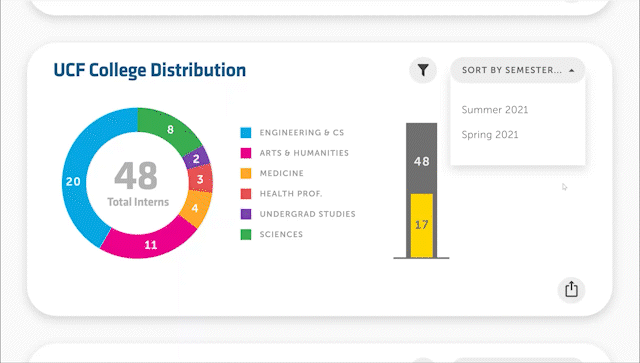Image resolution: width=640 pixels, height=363 pixels.
Task: Select Summer 2021 option
Action: pyautogui.click(x=495, y=110)
